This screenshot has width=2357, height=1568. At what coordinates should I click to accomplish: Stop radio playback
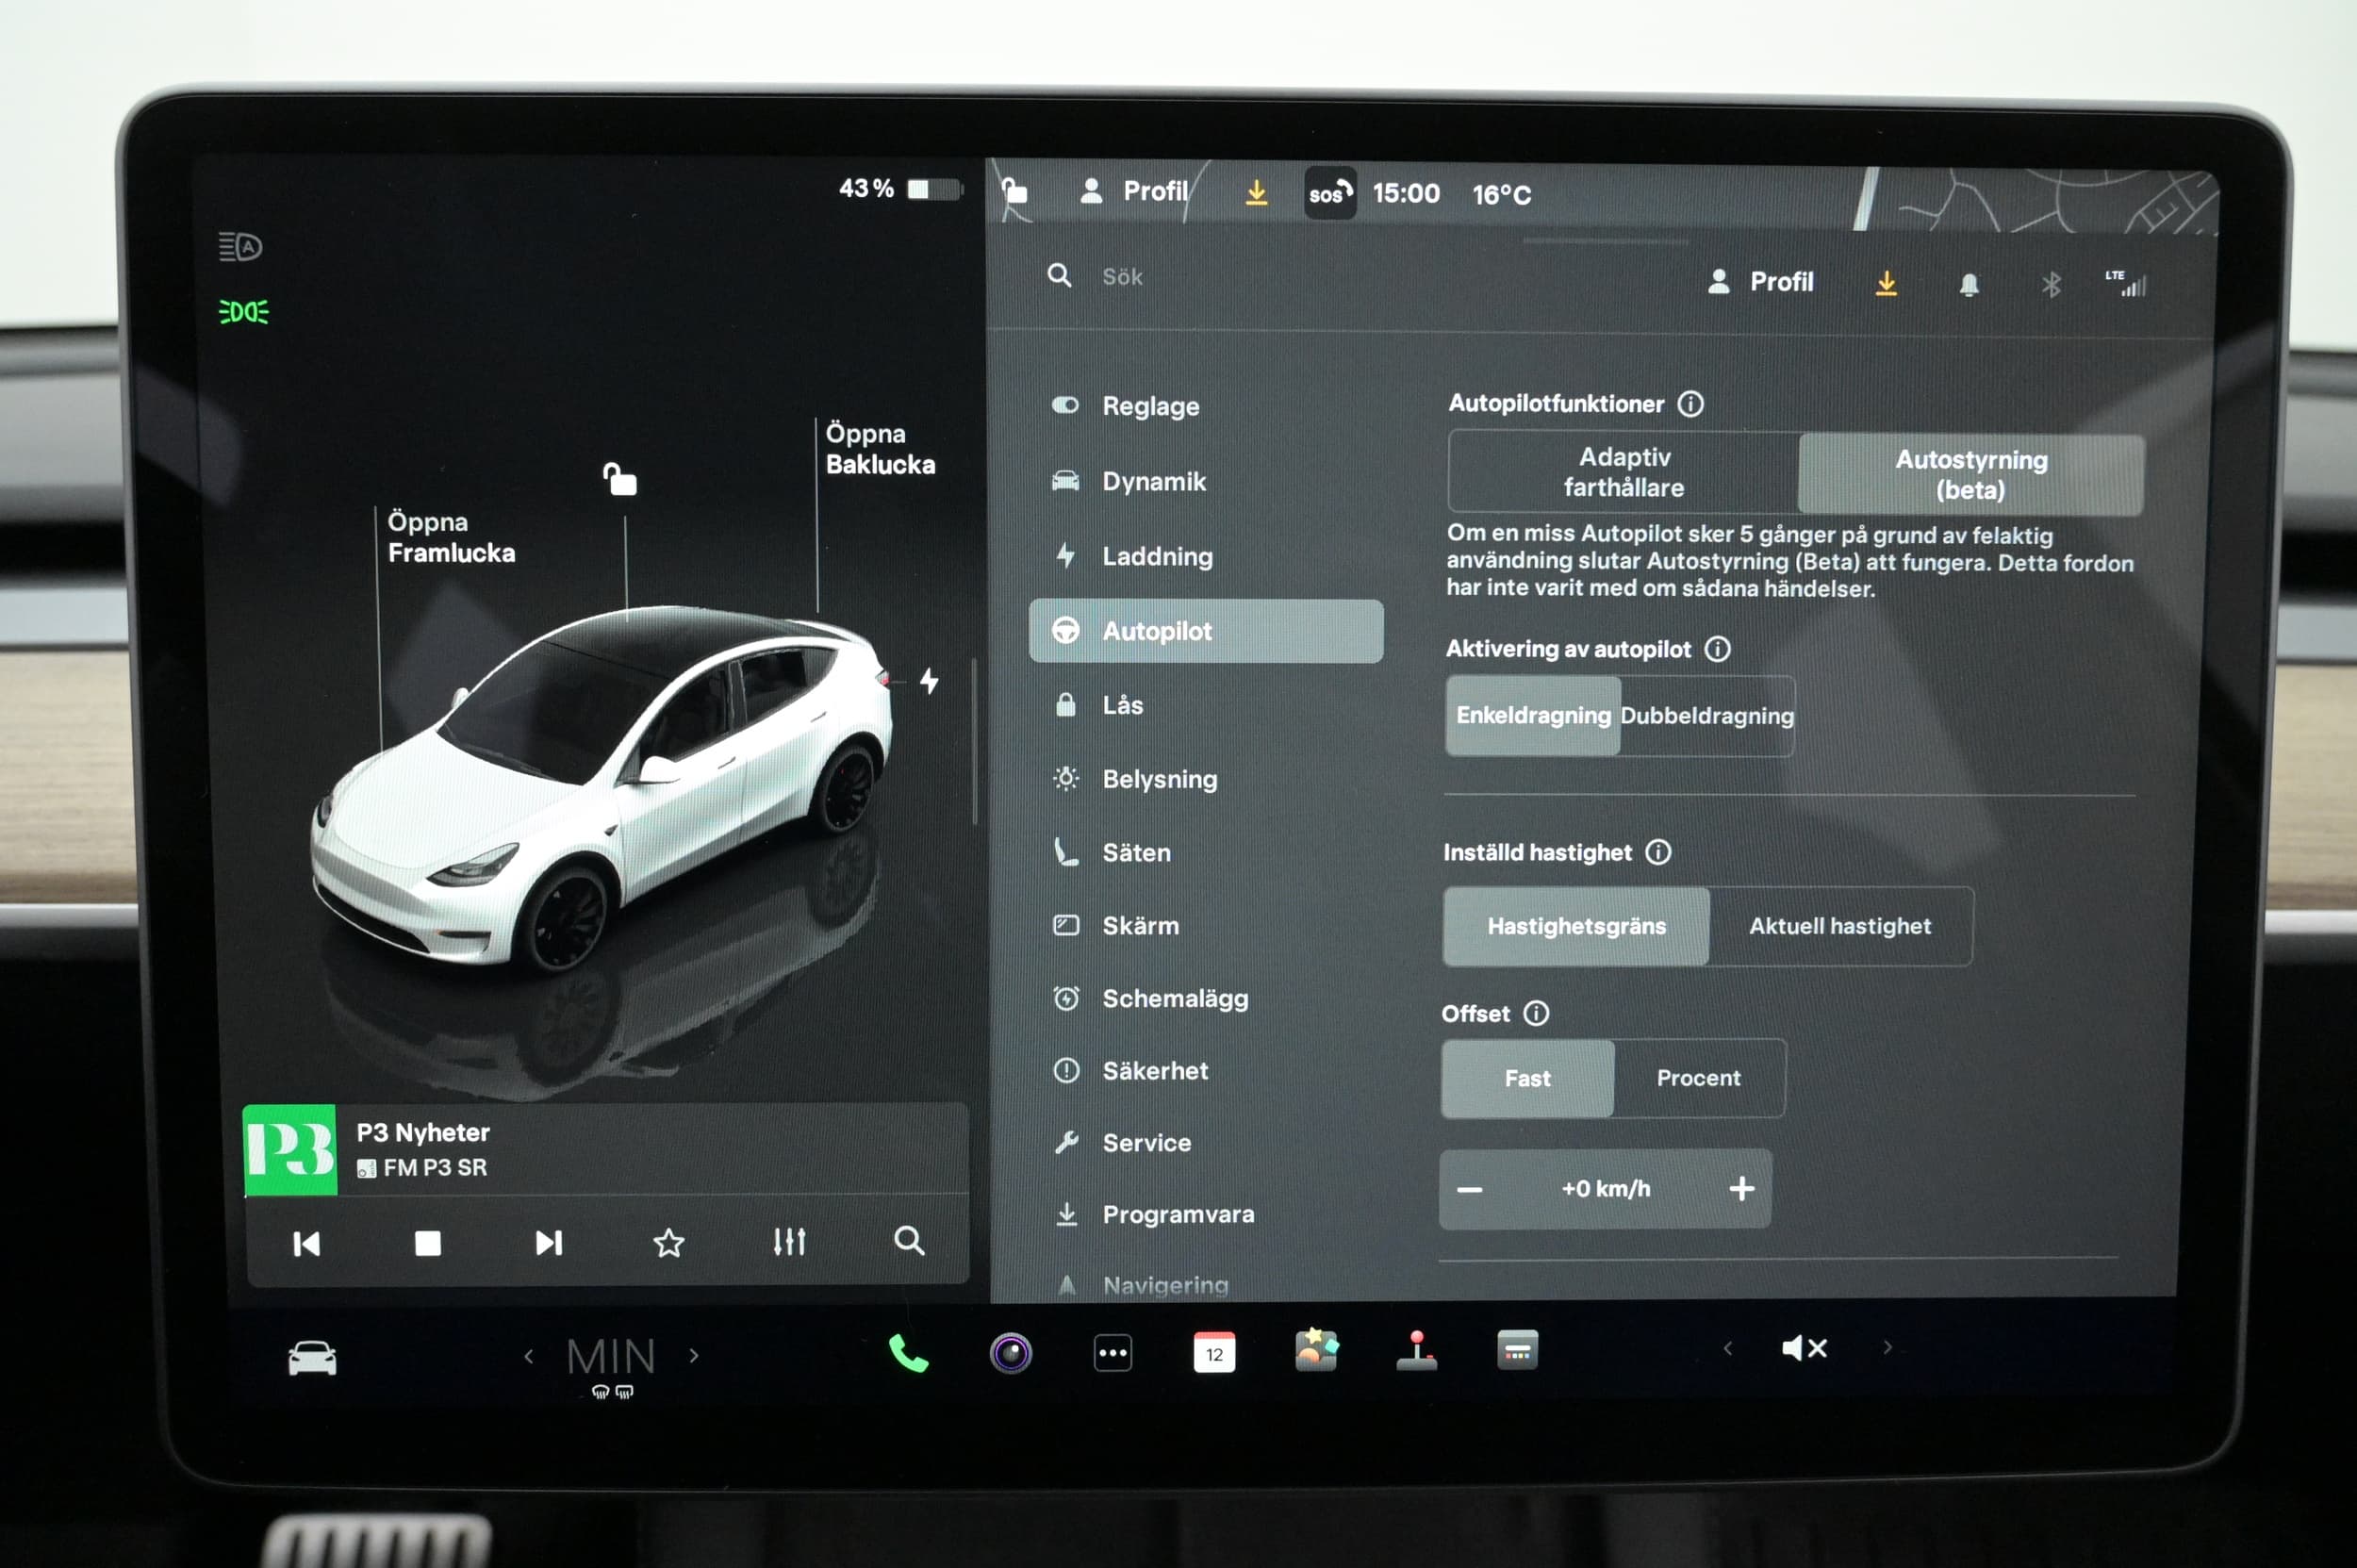tap(428, 1243)
